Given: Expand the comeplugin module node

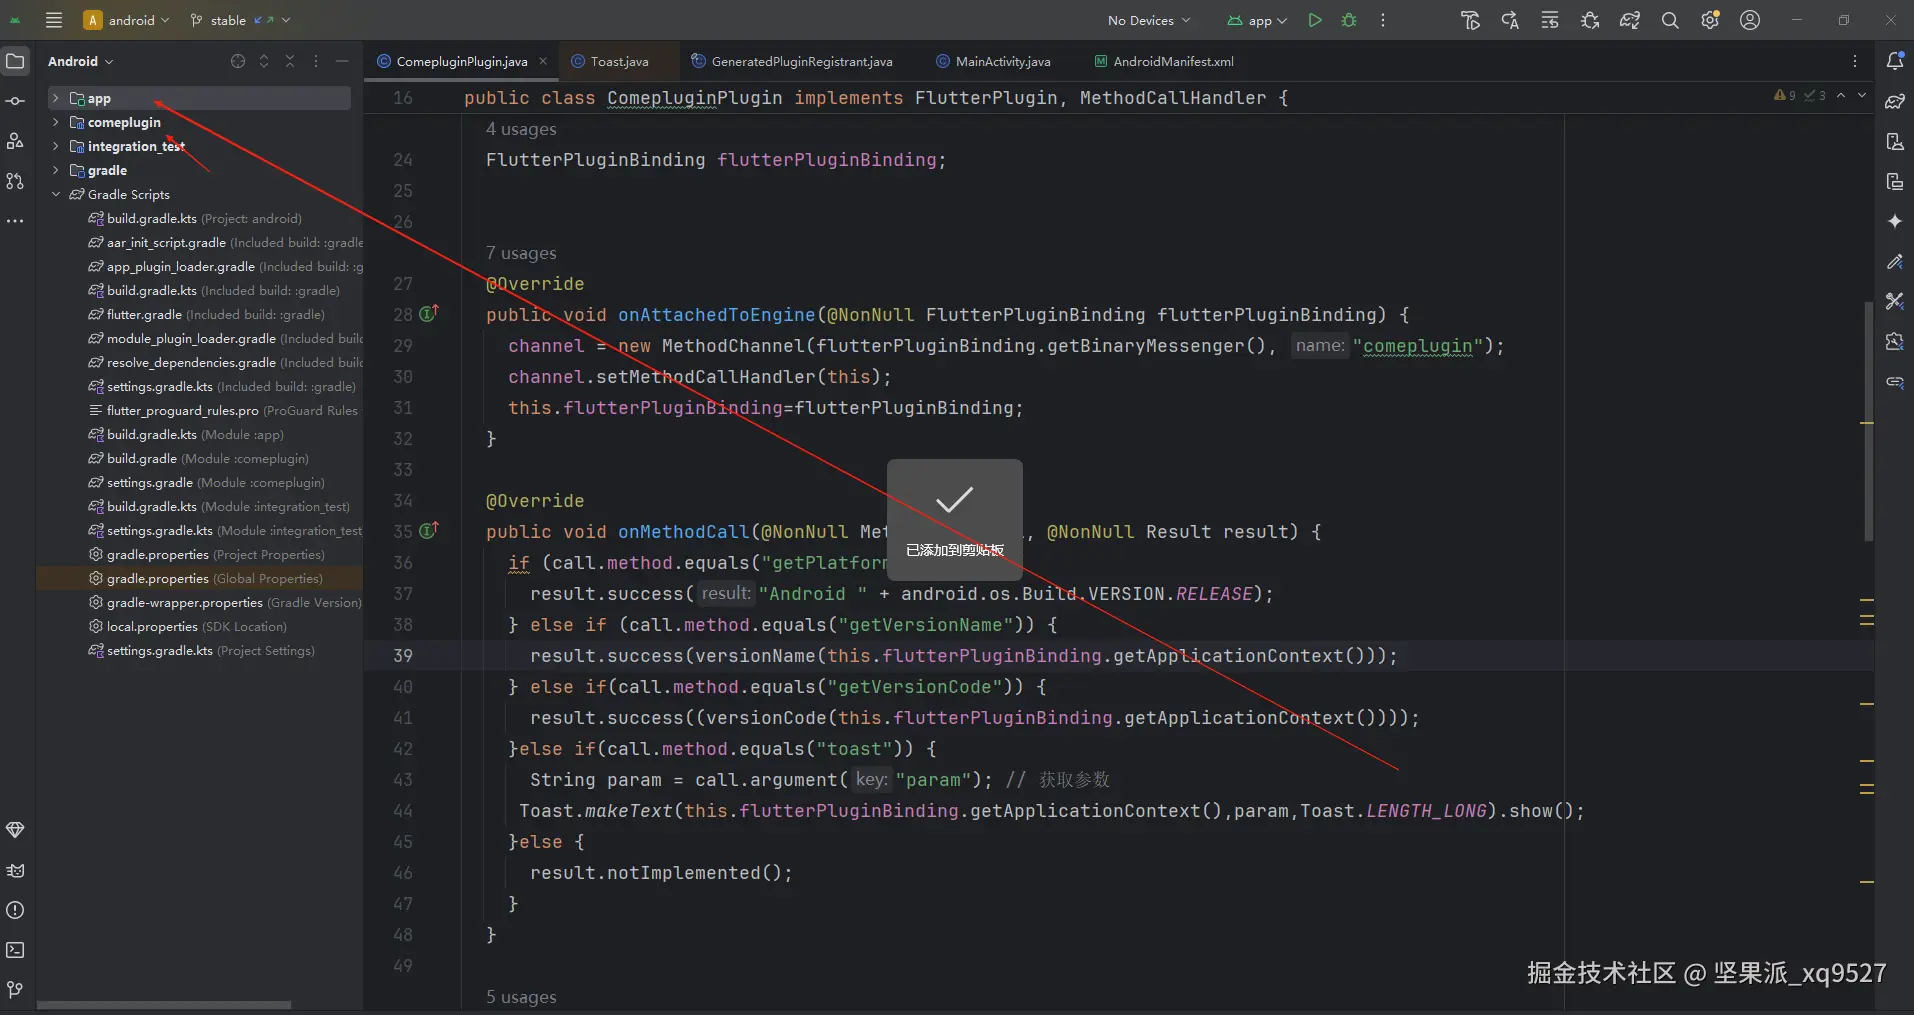Looking at the screenshot, I should pos(55,122).
